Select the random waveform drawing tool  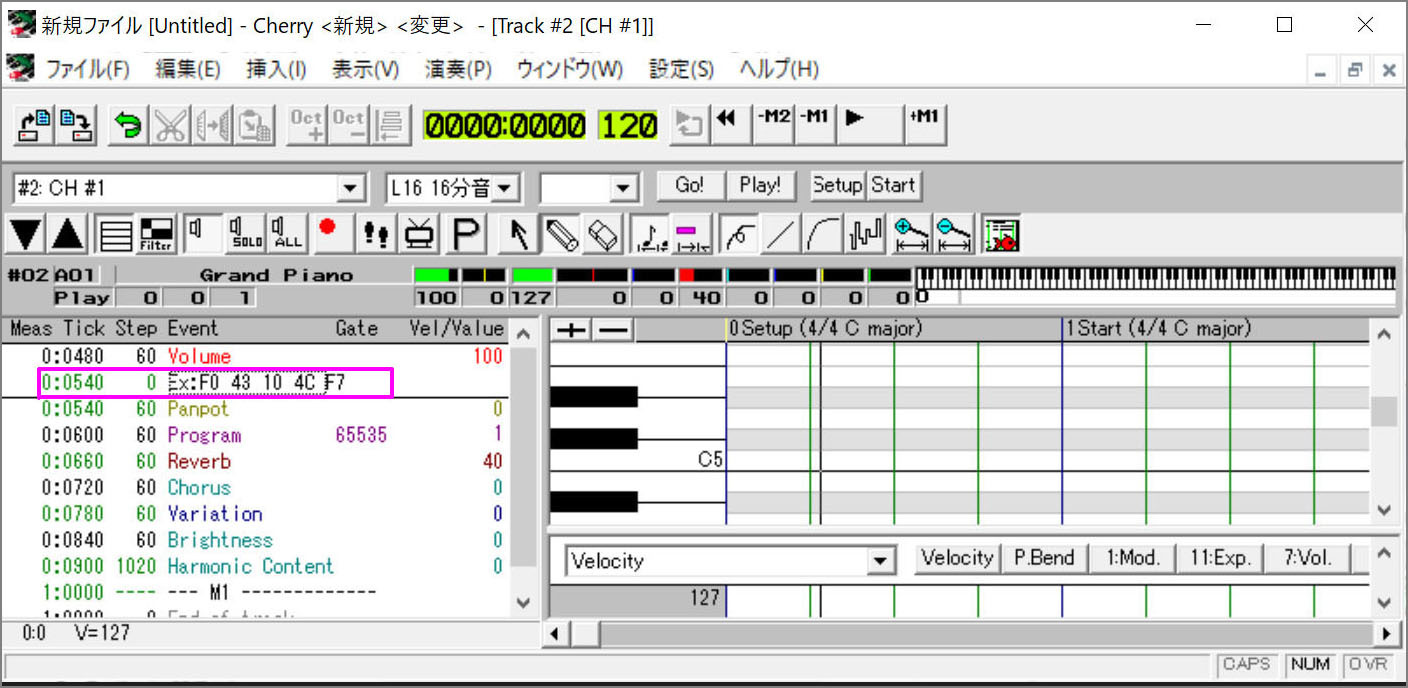(x=865, y=234)
